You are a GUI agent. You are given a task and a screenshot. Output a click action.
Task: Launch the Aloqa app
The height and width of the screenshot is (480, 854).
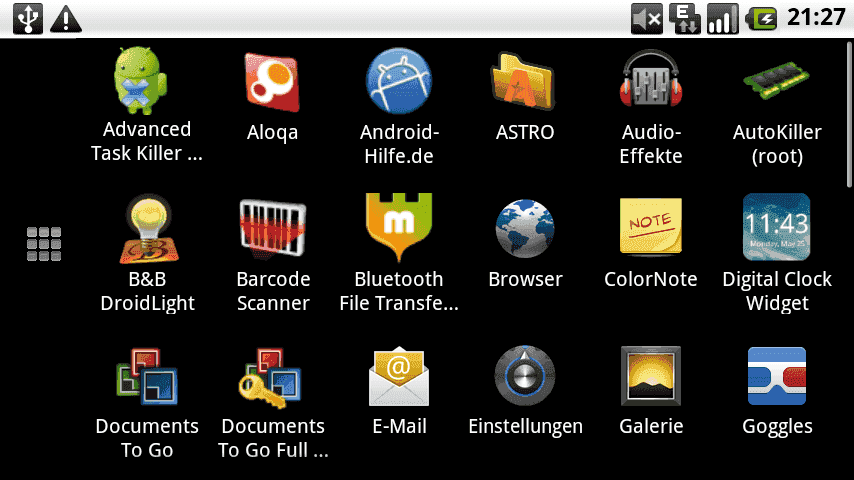[273, 82]
